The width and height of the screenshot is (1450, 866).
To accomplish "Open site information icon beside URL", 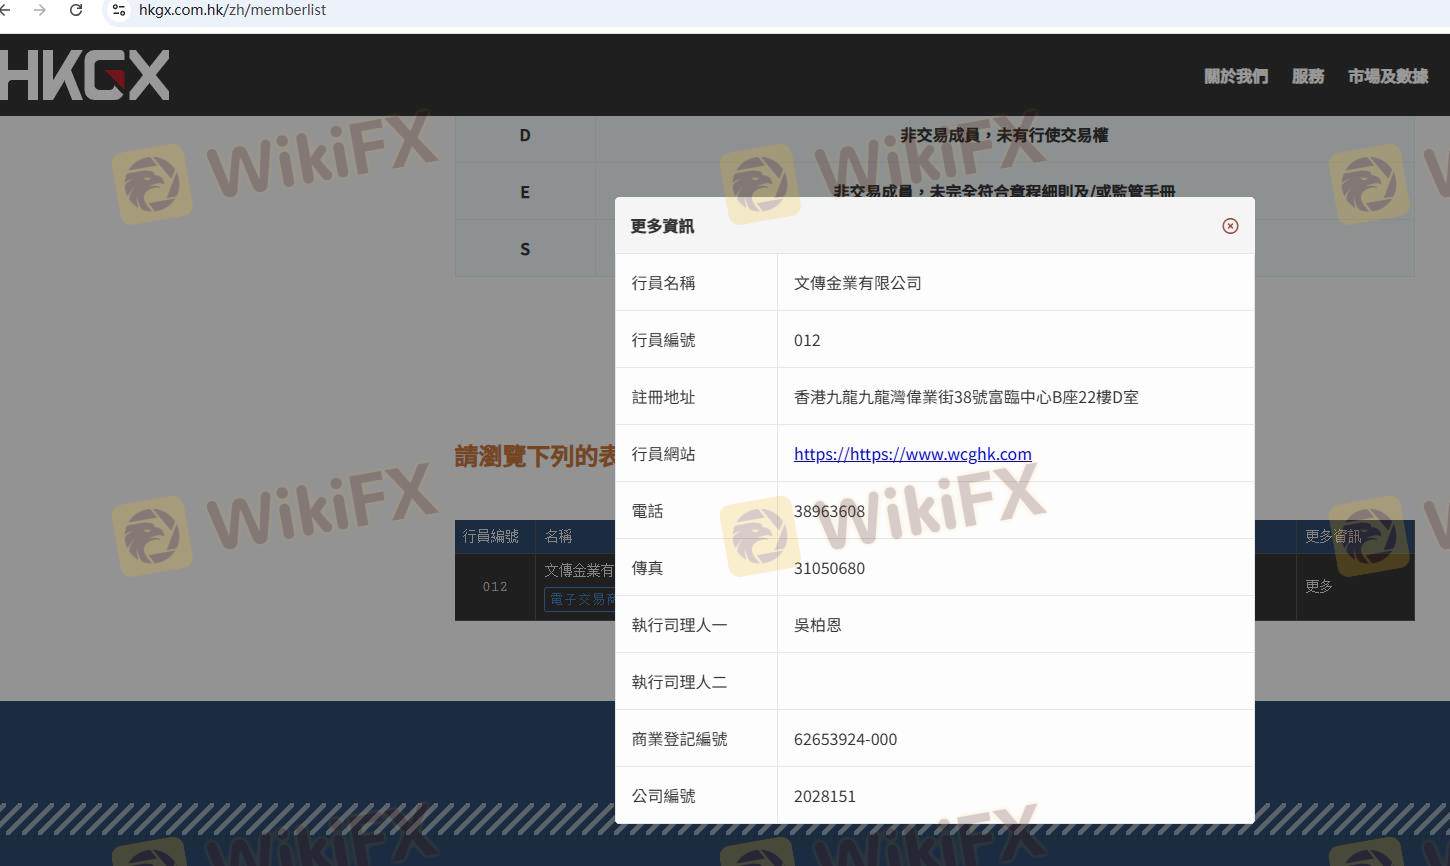I will pyautogui.click(x=119, y=10).
